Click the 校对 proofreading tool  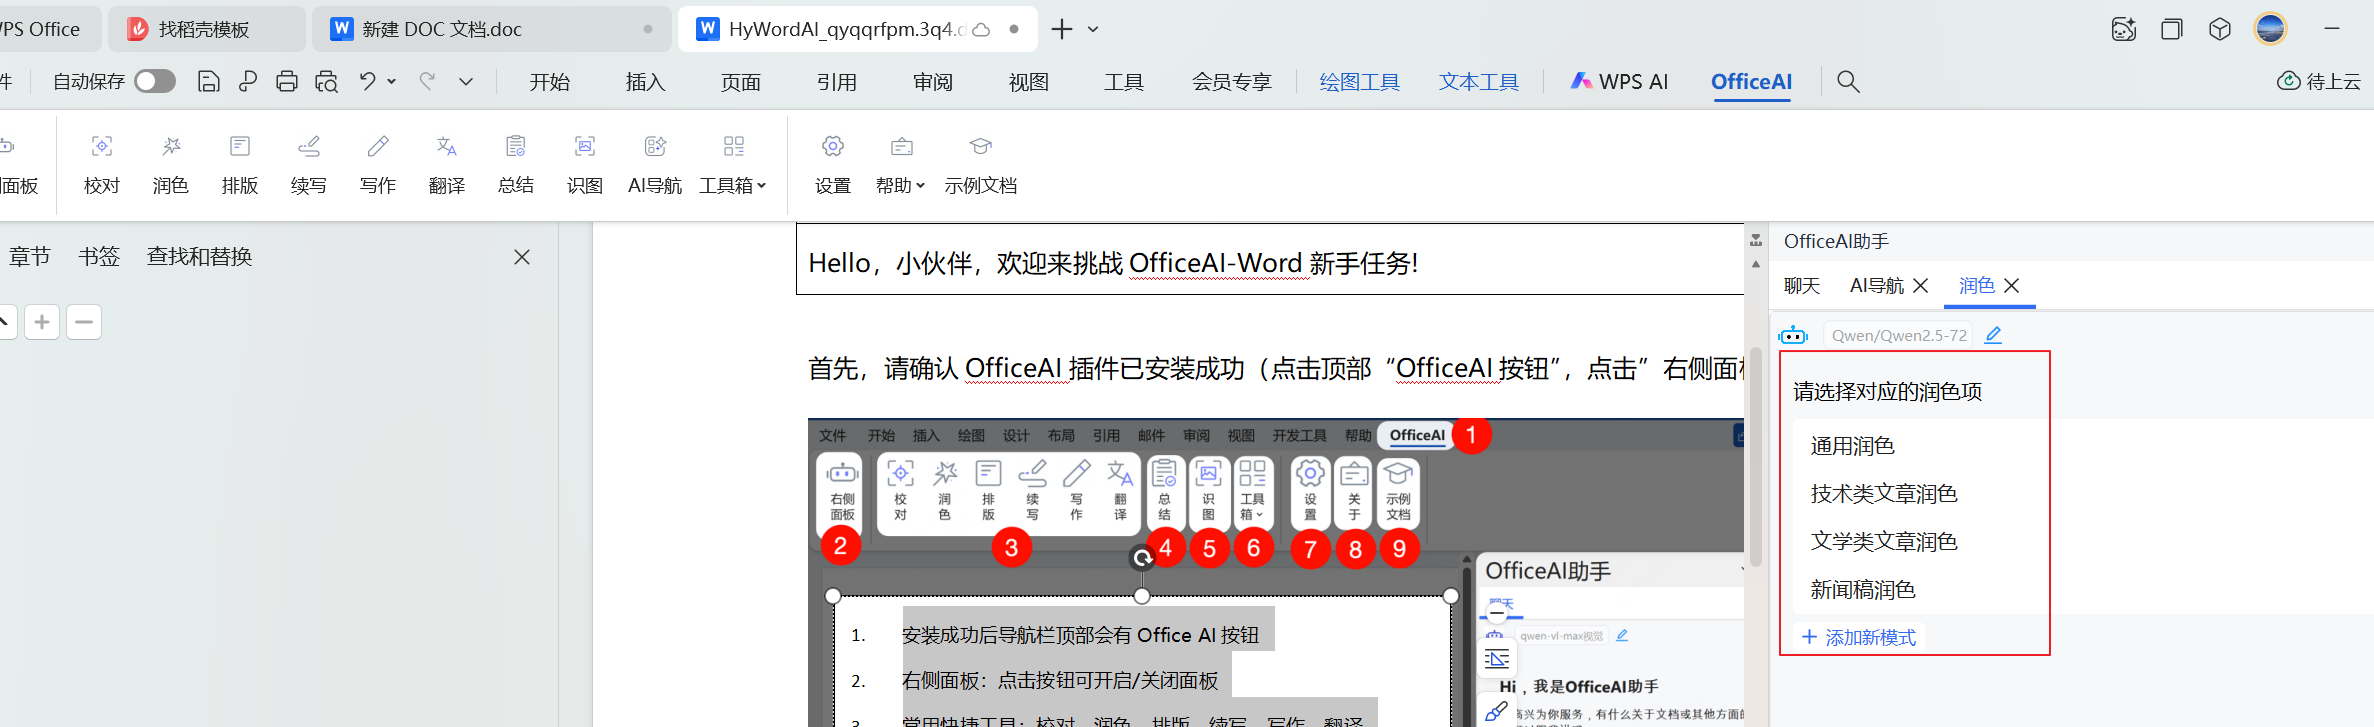pyautogui.click(x=102, y=165)
